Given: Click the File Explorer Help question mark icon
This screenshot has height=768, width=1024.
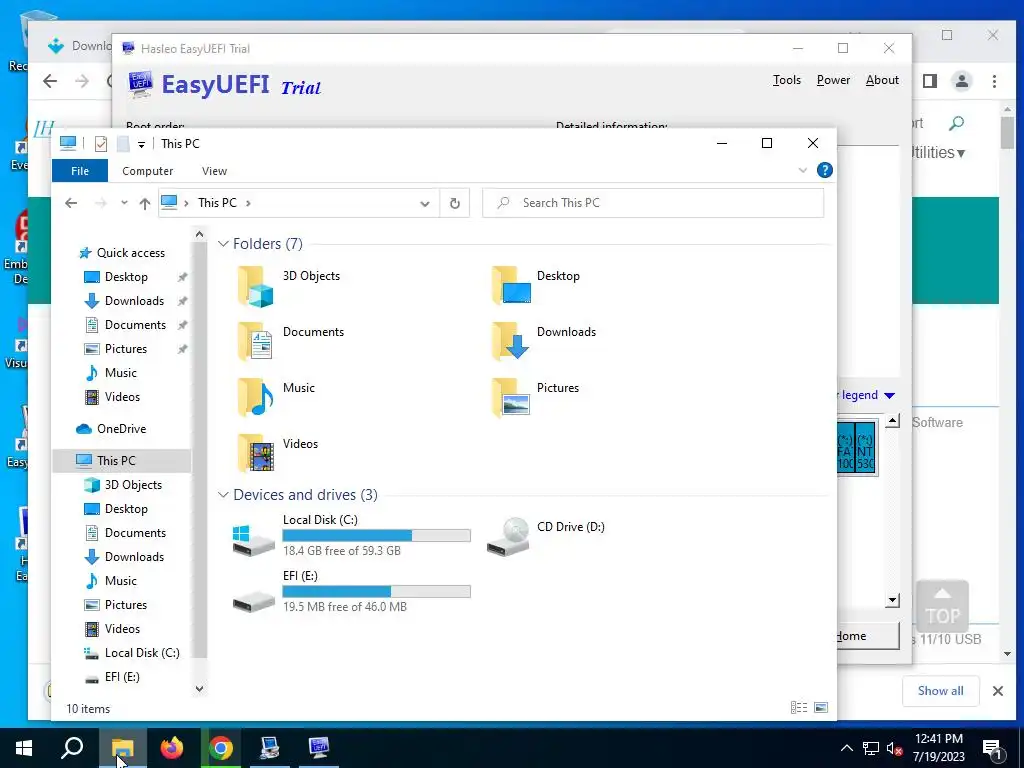Looking at the screenshot, I should (825, 170).
